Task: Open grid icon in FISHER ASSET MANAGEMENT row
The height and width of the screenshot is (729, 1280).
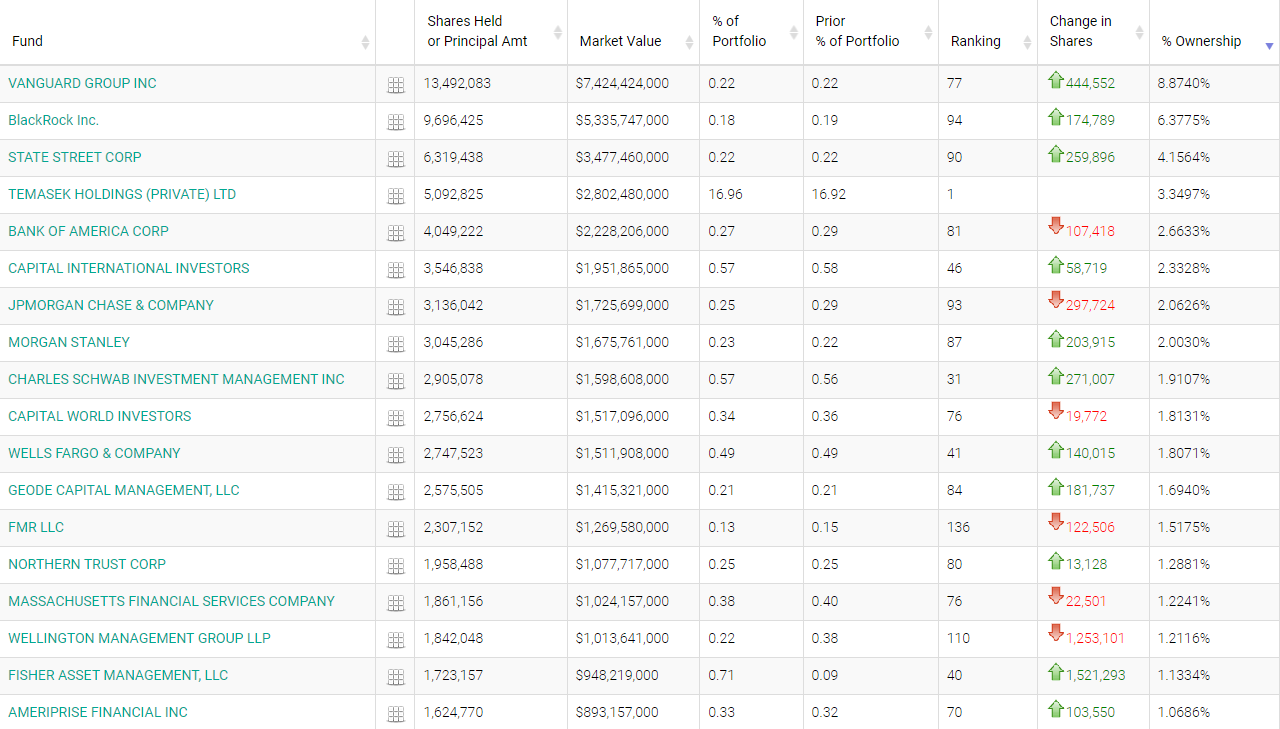Action: (x=396, y=677)
